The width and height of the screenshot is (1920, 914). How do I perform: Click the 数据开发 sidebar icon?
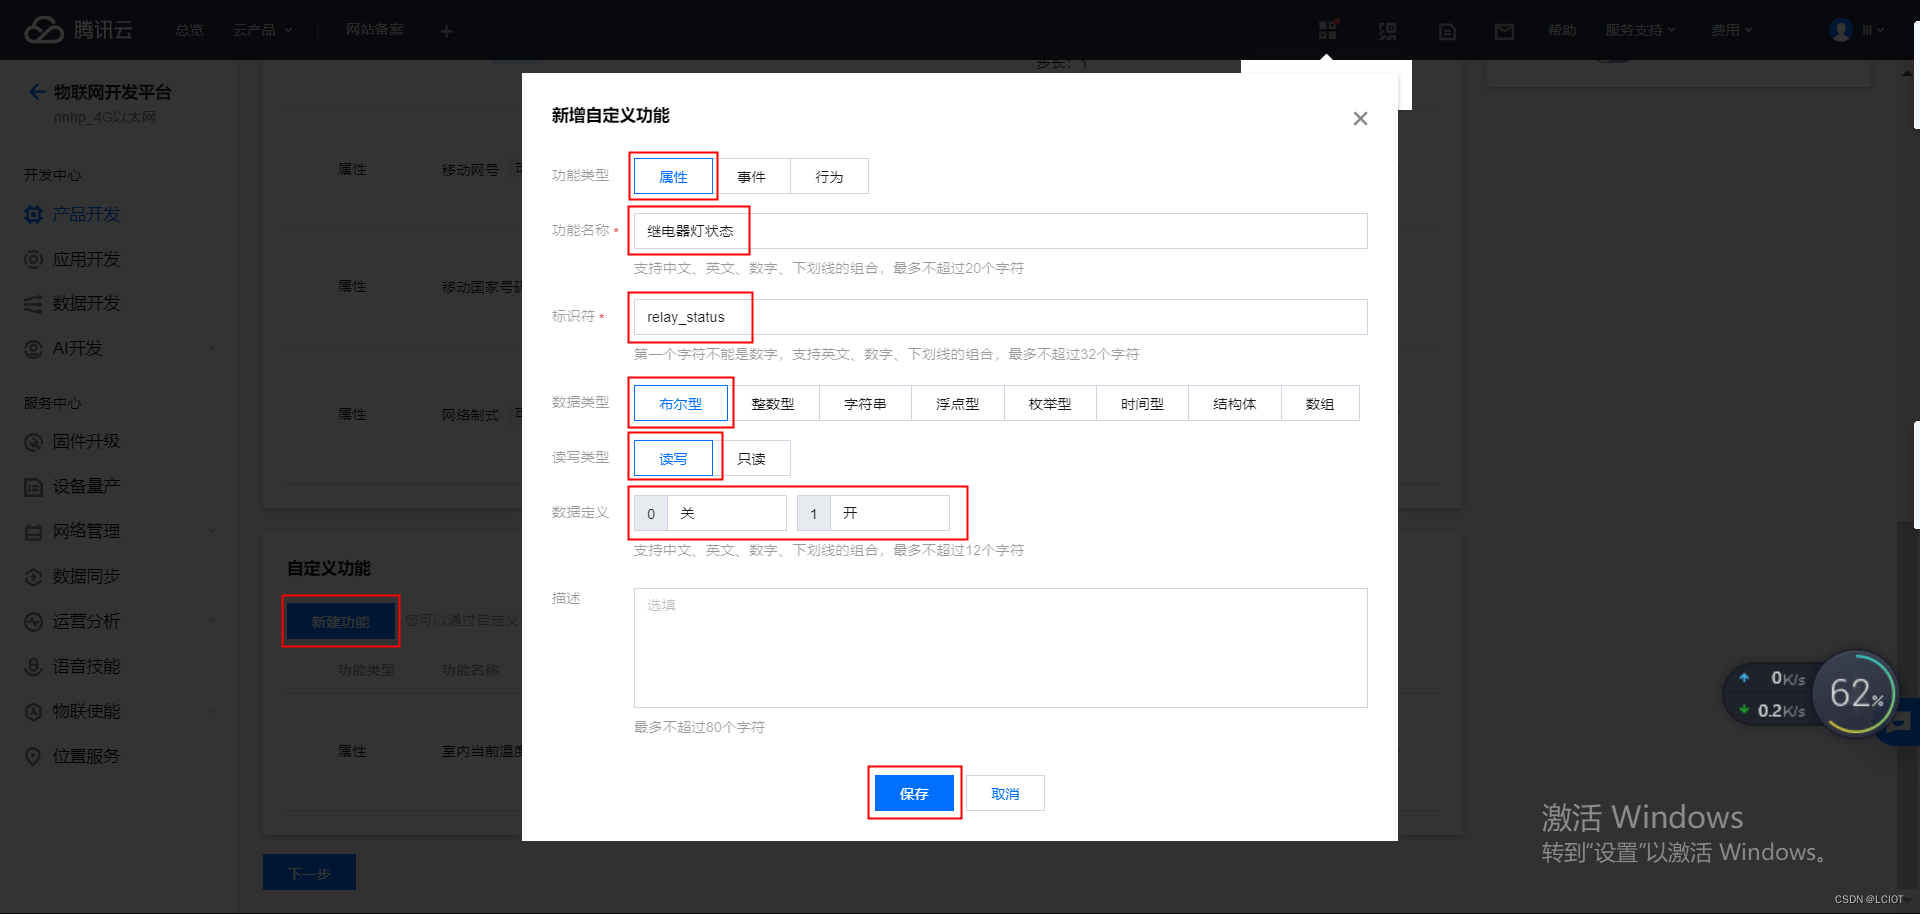click(33, 303)
